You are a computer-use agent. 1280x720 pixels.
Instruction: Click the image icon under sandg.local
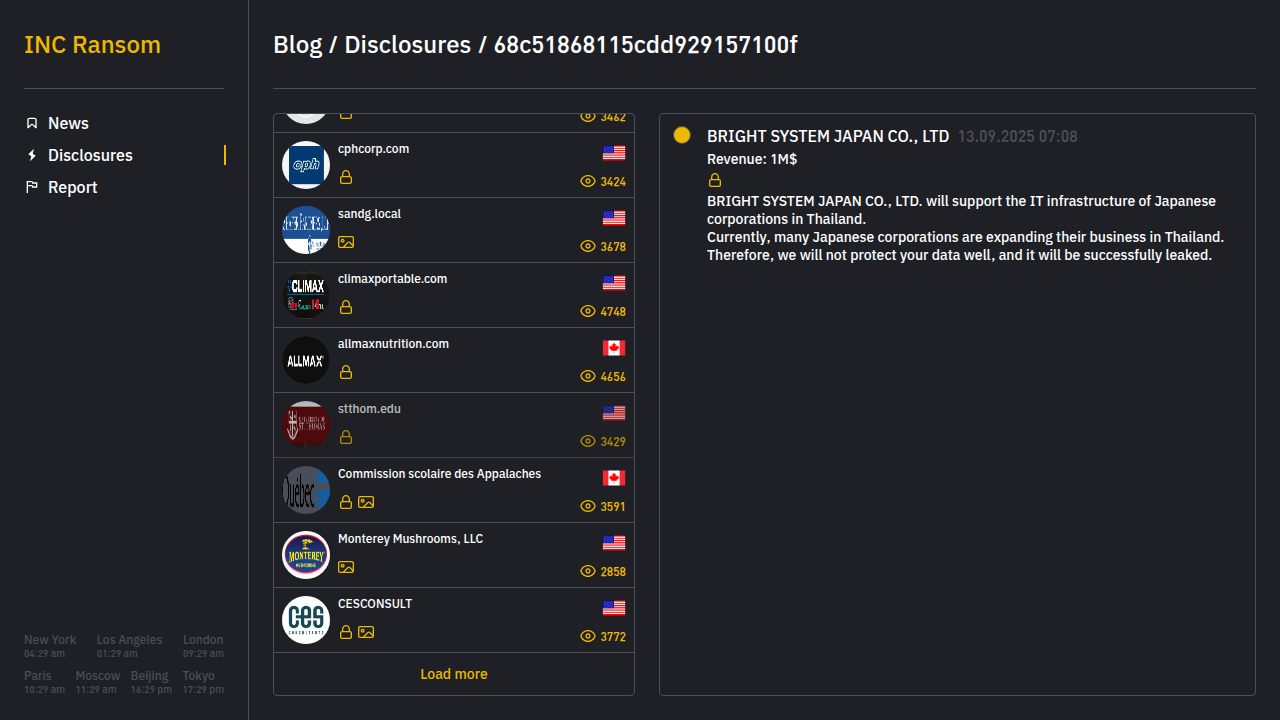pos(346,242)
